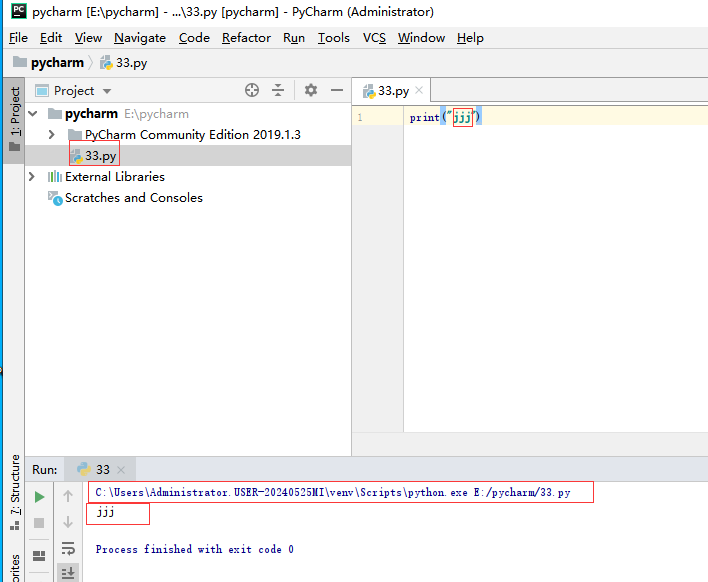Expand External Libraries node
The image size is (708, 582).
pyautogui.click(x=32, y=177)
